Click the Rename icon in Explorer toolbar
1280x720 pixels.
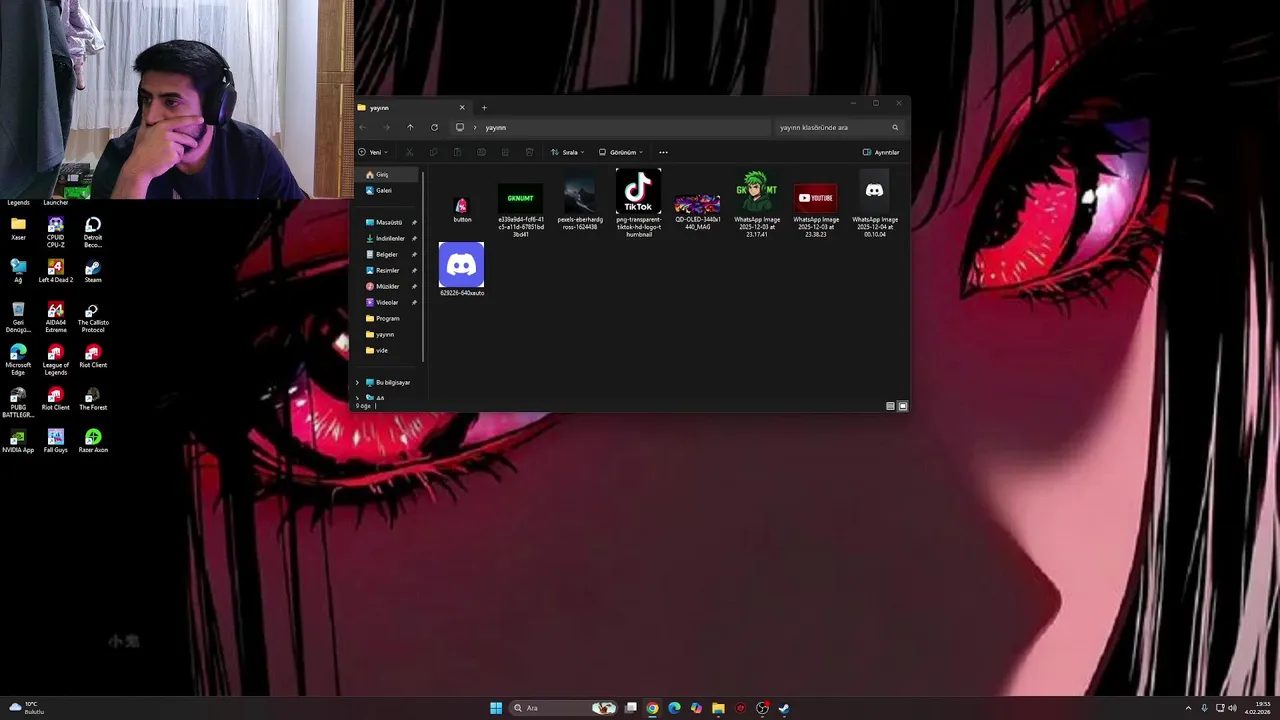click(x=481, y=152)
